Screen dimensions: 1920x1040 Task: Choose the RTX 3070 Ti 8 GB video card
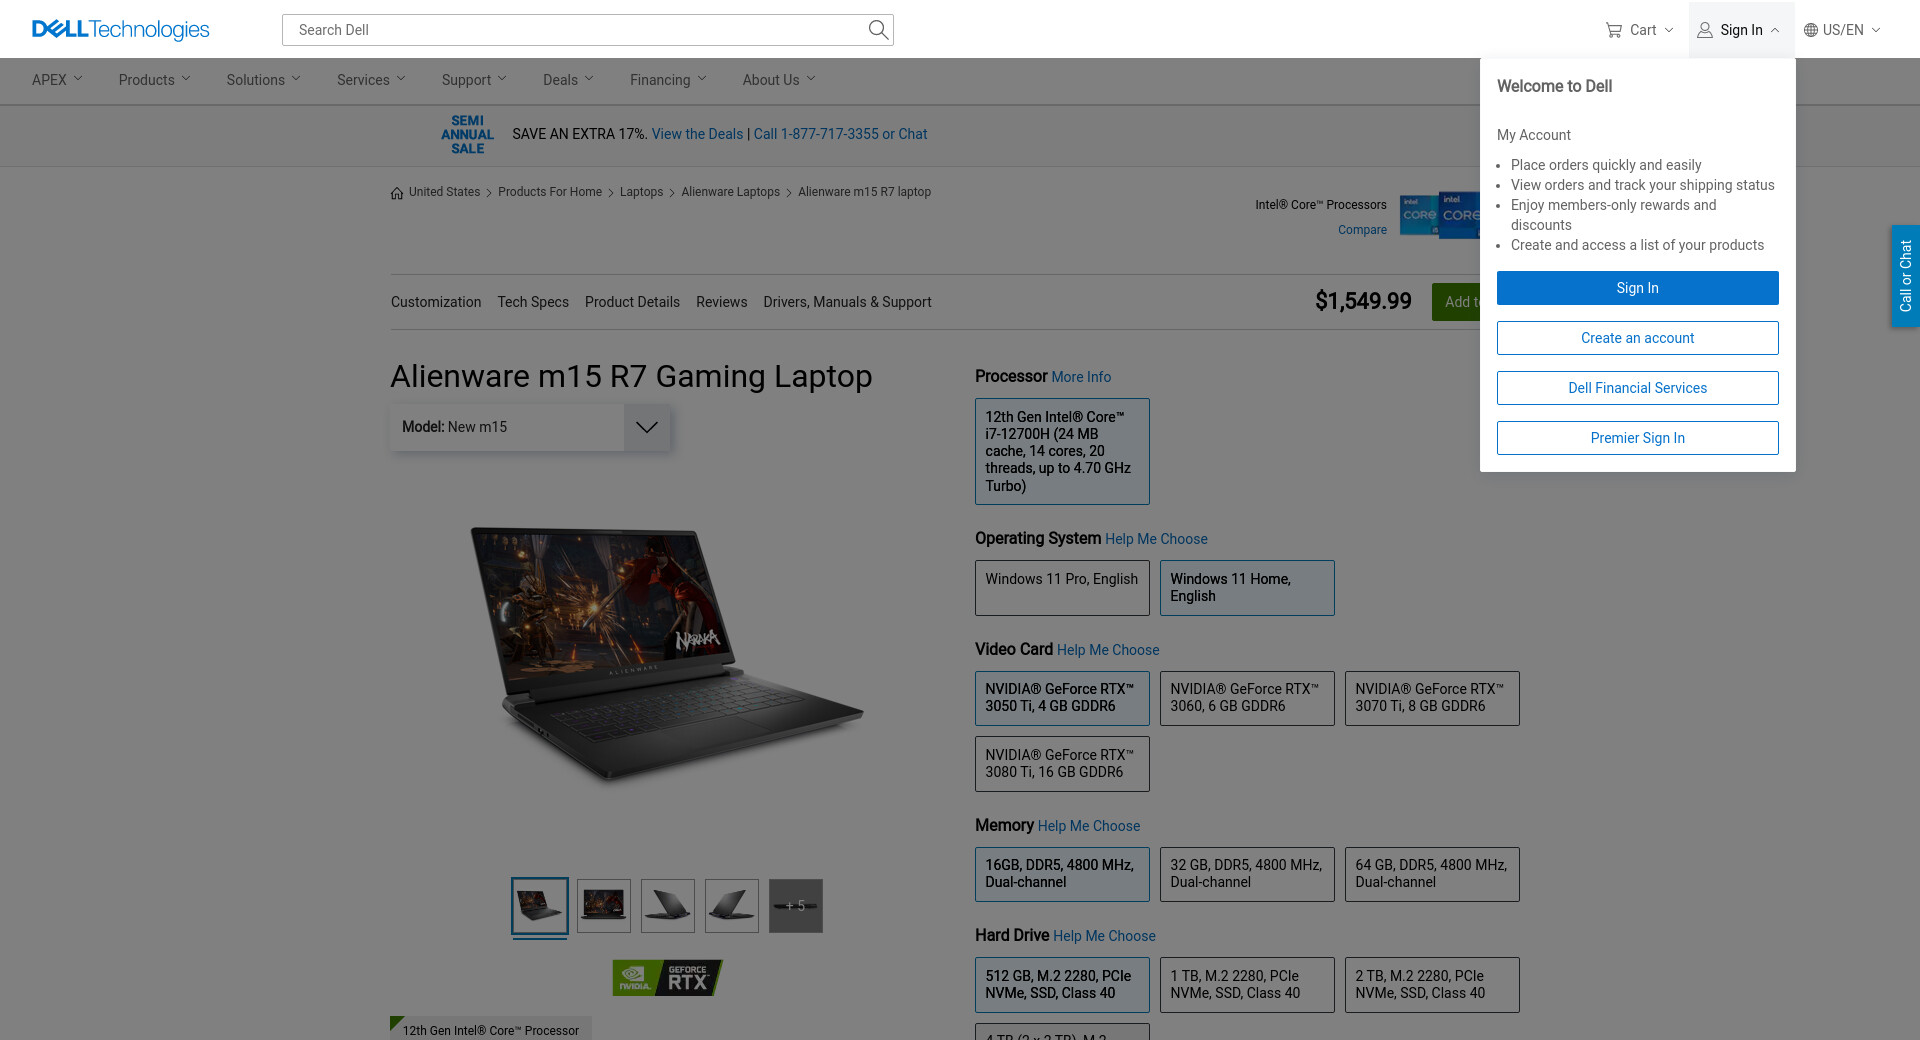tap(1431, 698)
